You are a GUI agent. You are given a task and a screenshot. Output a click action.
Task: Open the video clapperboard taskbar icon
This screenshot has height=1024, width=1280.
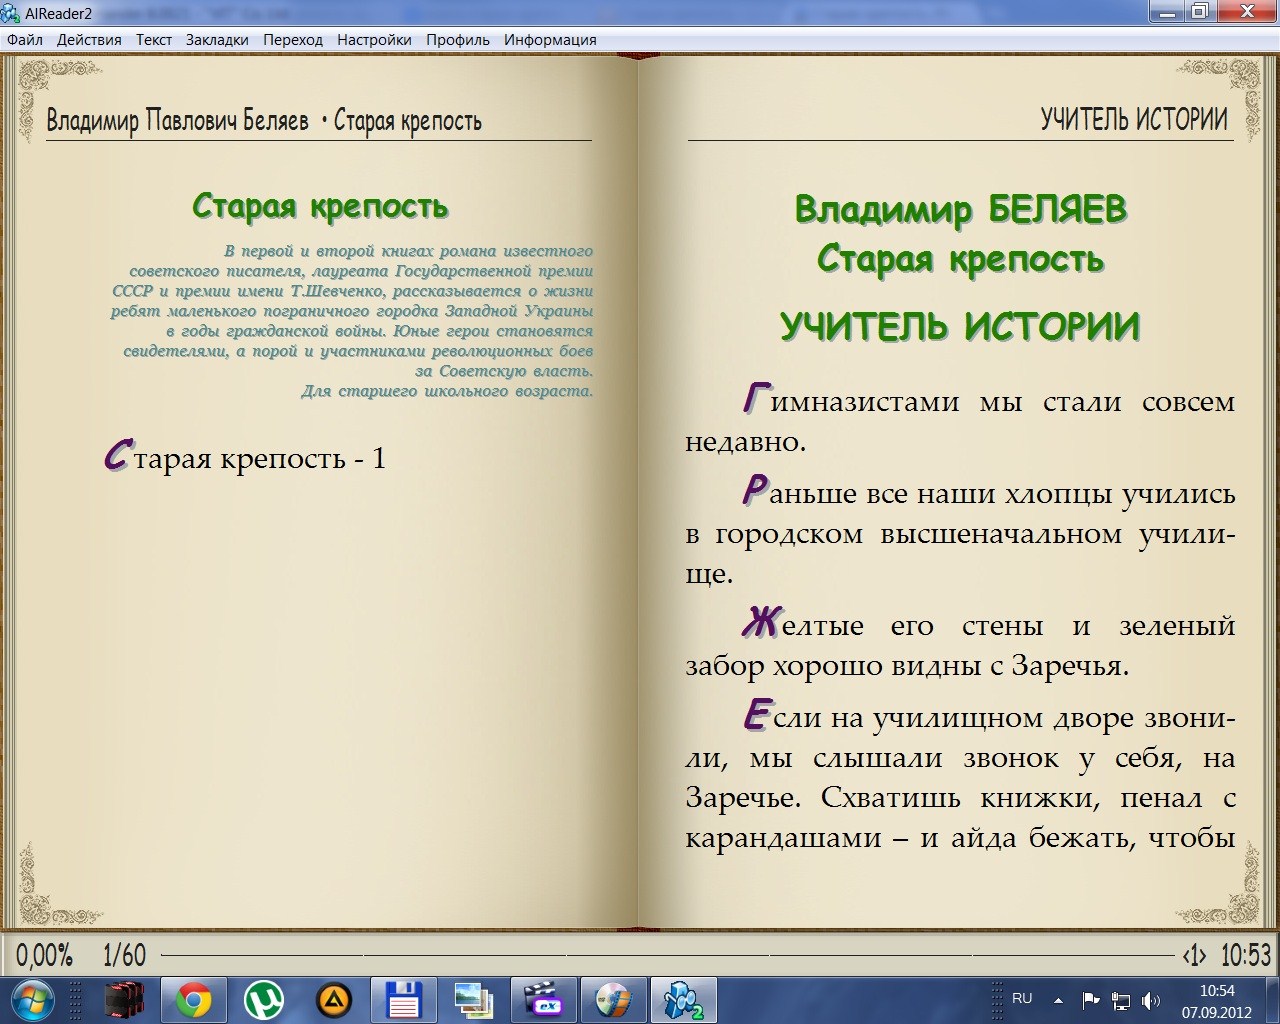[x=543, y=1000]
